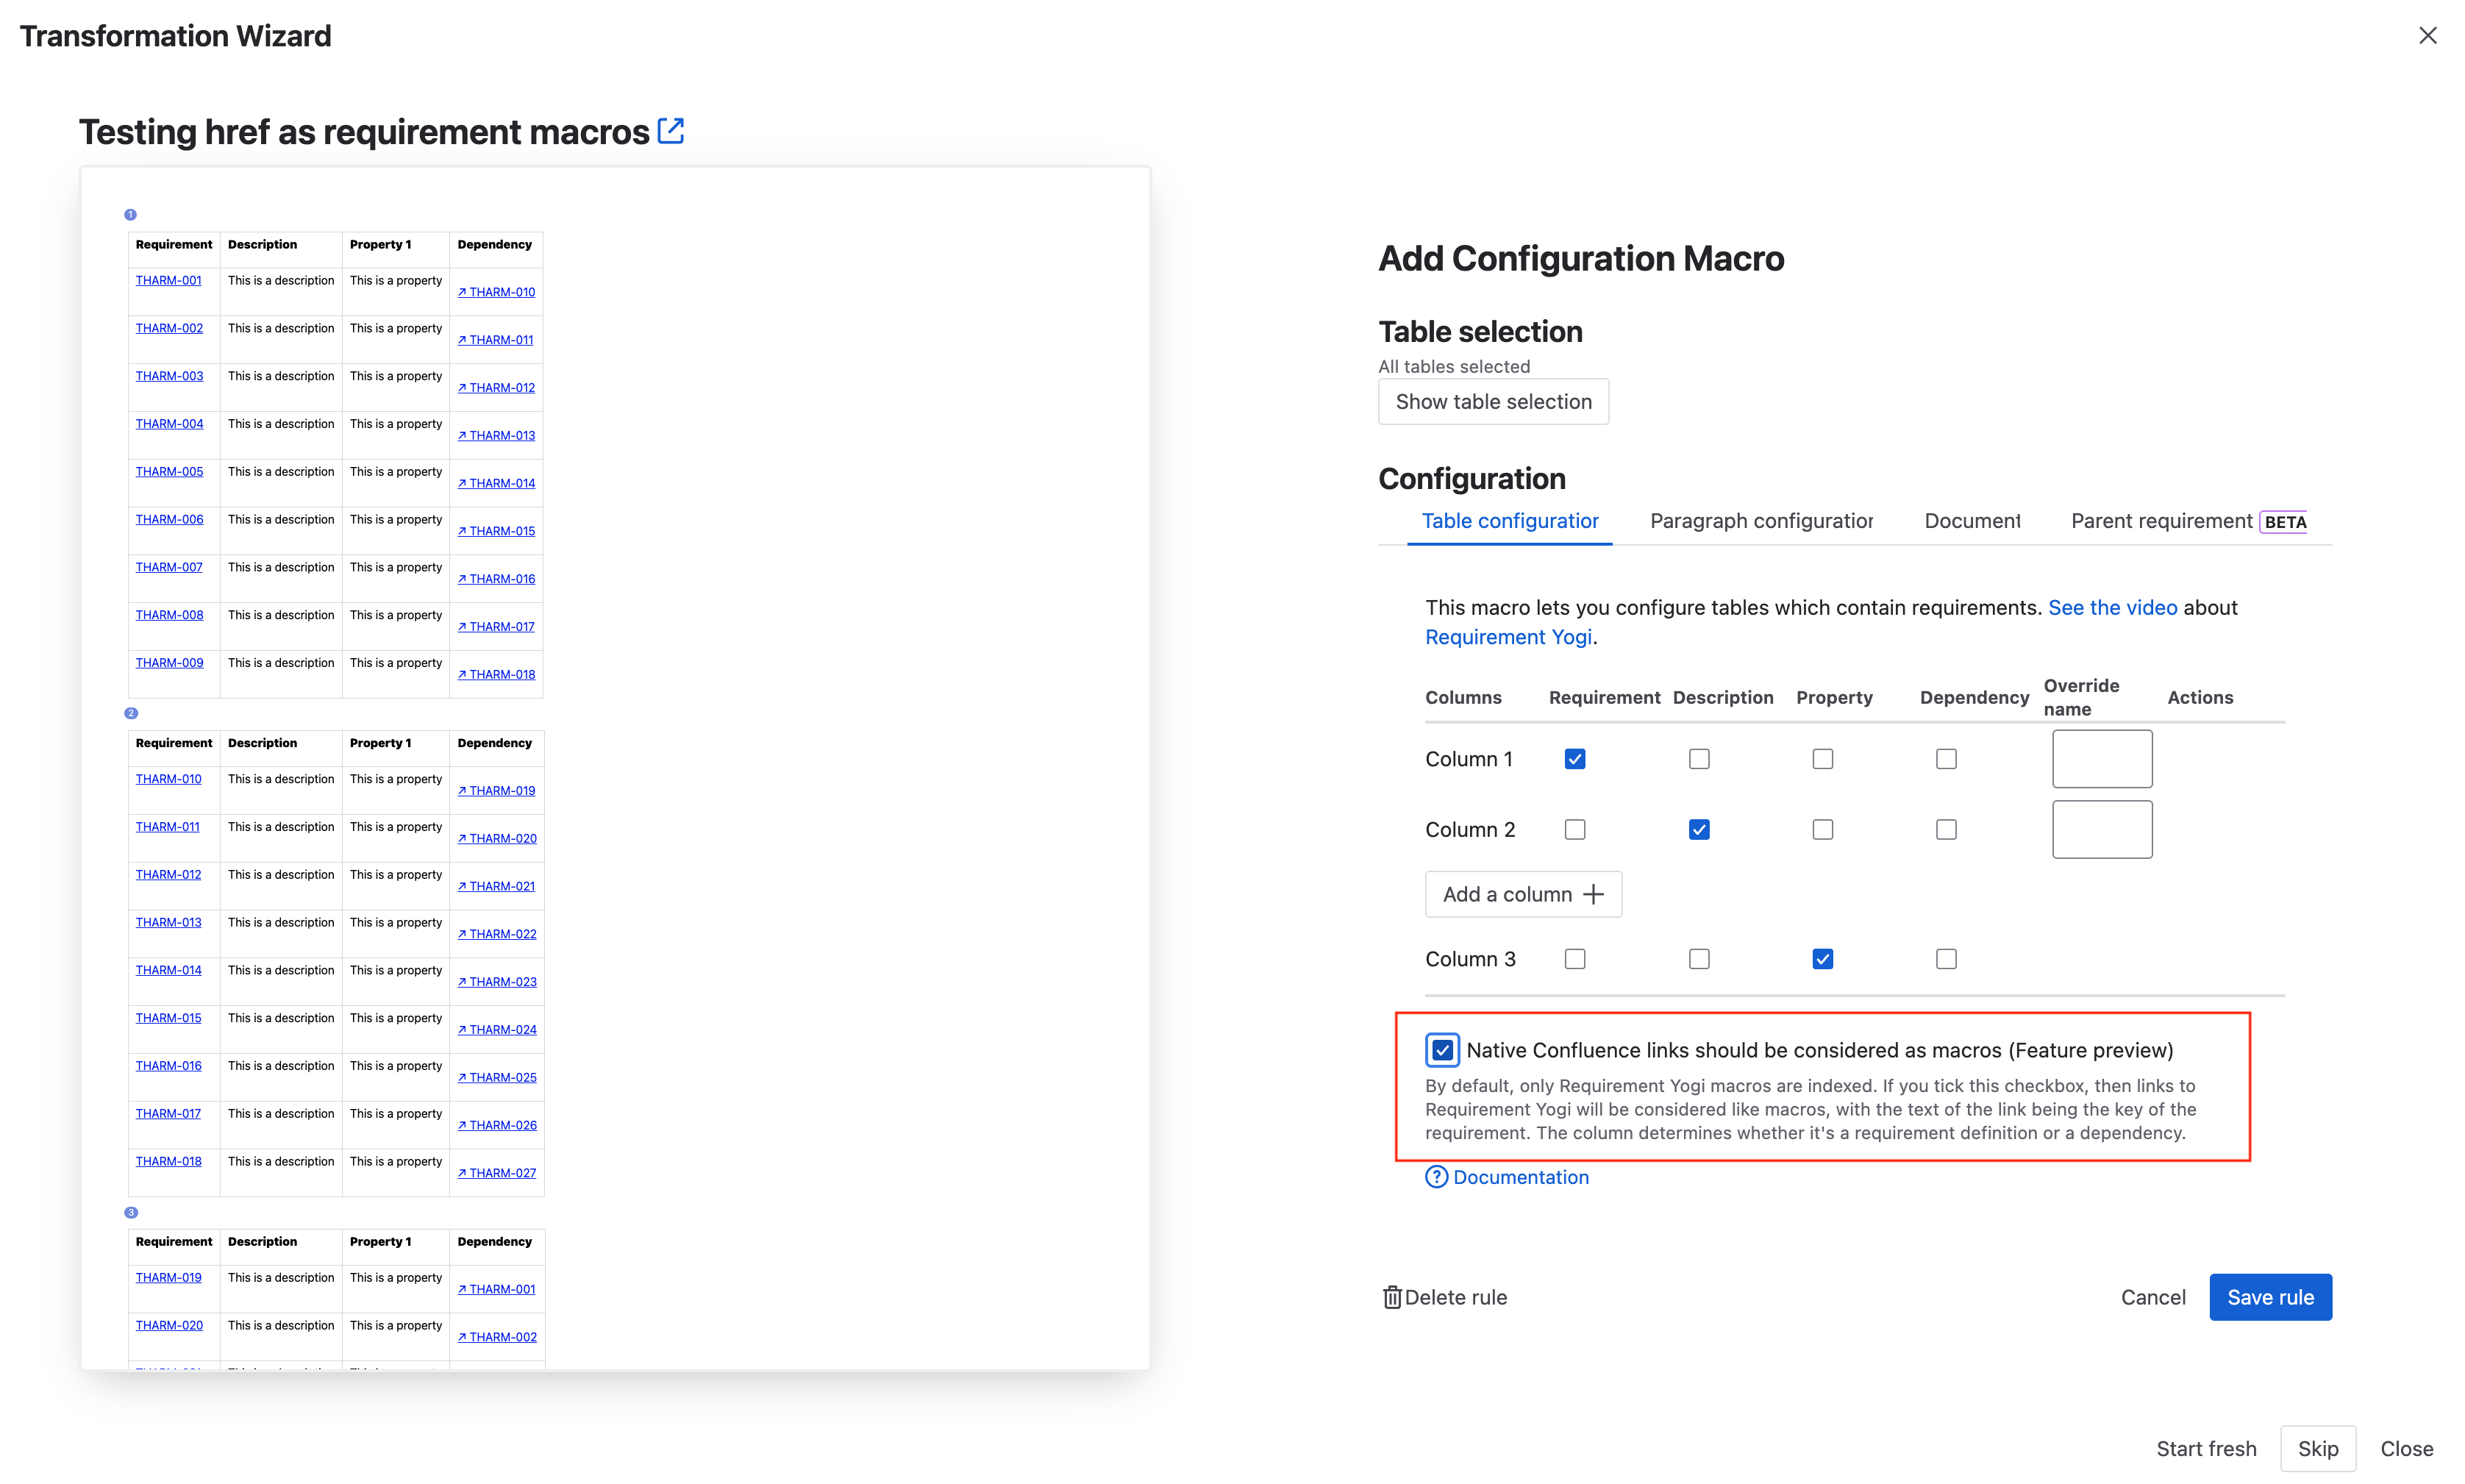This screenshot has width=2465, height=1484.
Task: Click the external link arrow beside THARM-001 dependency
Action: pyautogui.click(x=463, y=1289)
